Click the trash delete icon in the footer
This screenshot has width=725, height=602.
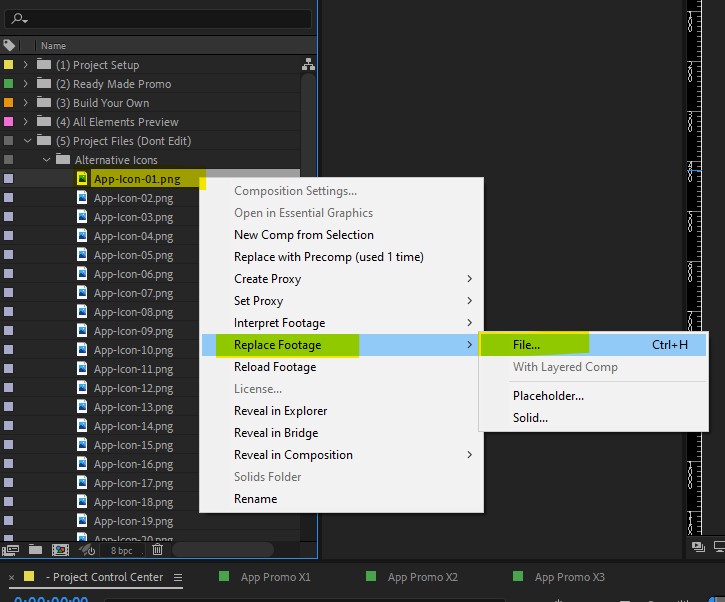coord(157,549)
